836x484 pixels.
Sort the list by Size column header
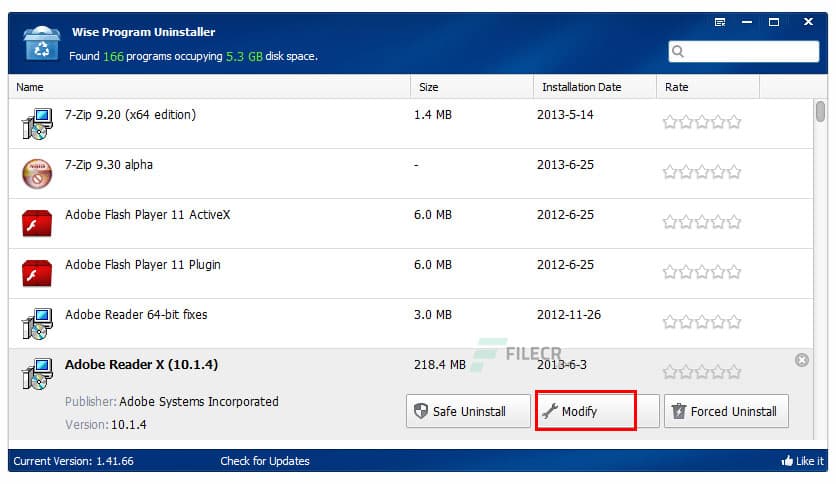click(472, 87)
